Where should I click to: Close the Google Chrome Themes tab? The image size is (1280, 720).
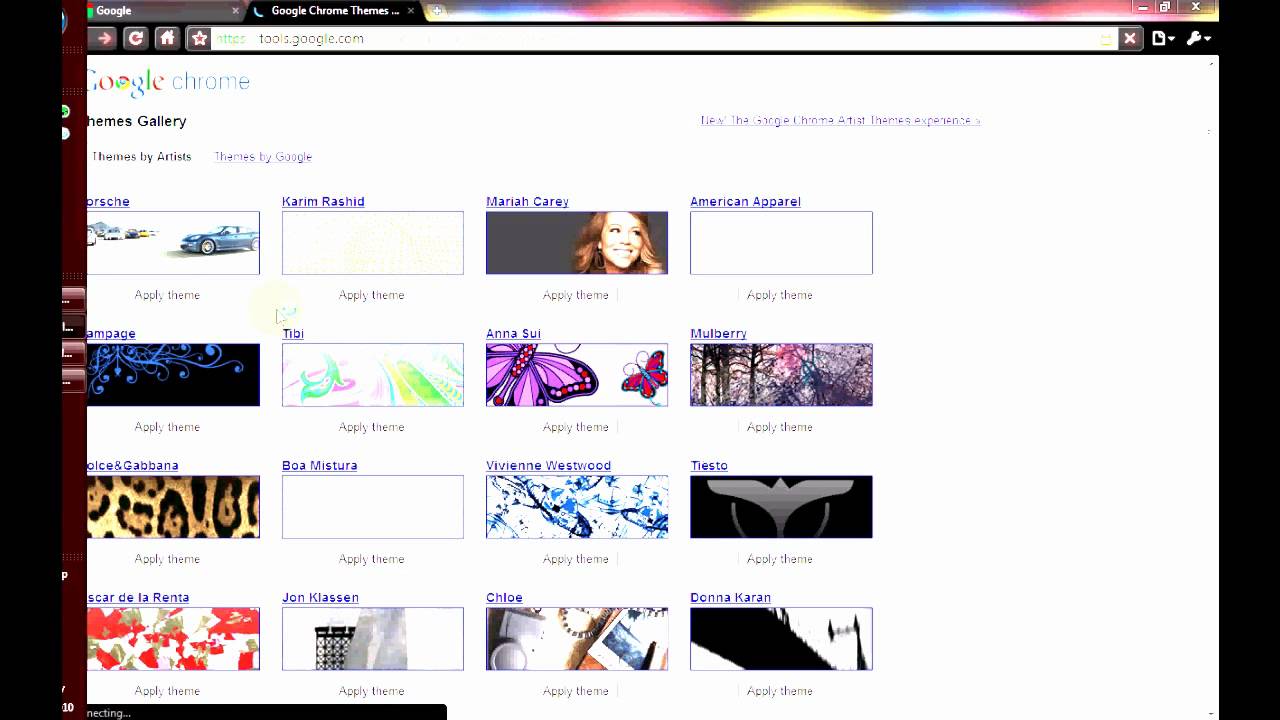pyautogui.click(x=410, y=11)
